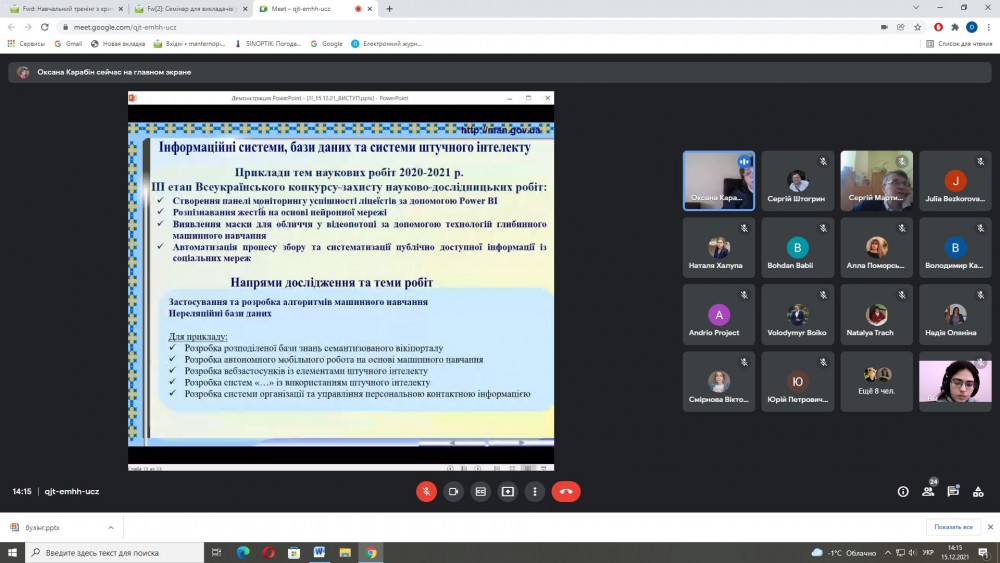Open the downloaded булінг.pptx file

click(43, 528)
